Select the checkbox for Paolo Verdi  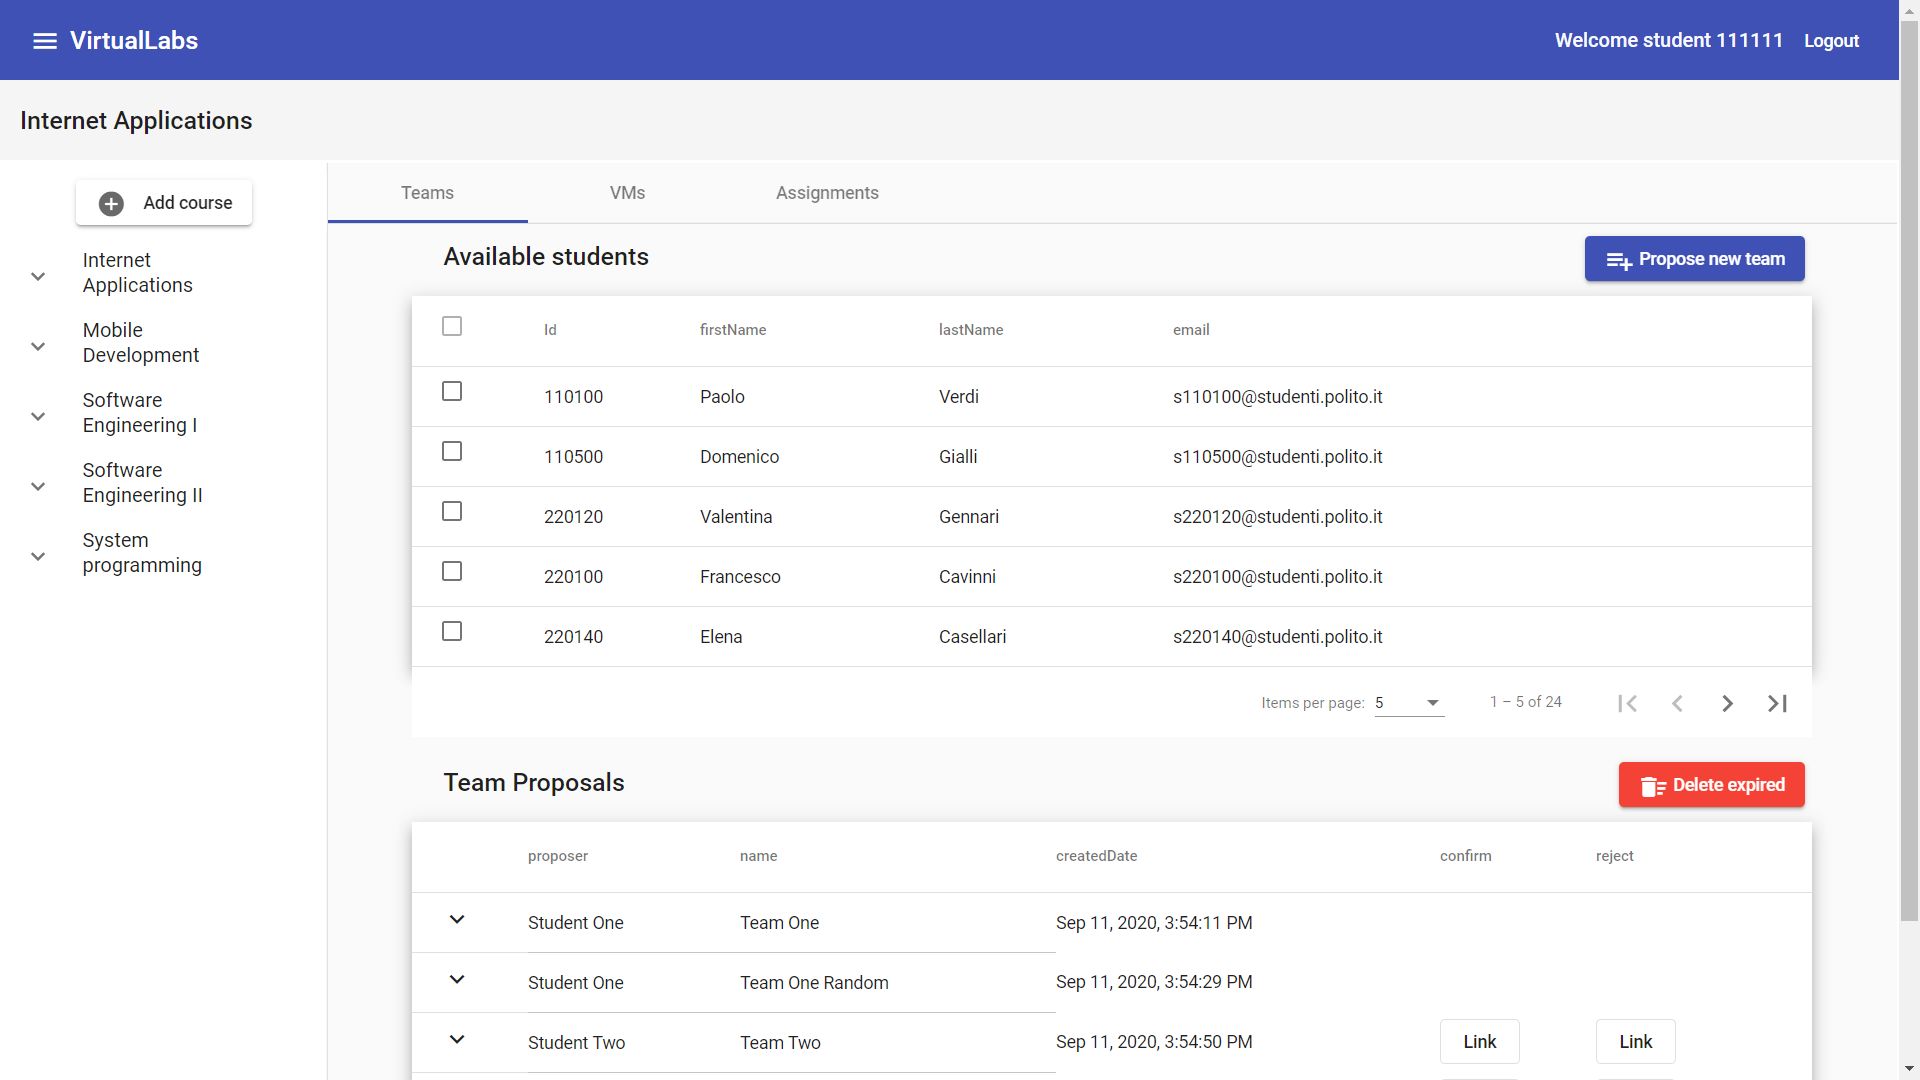(452, 391)
